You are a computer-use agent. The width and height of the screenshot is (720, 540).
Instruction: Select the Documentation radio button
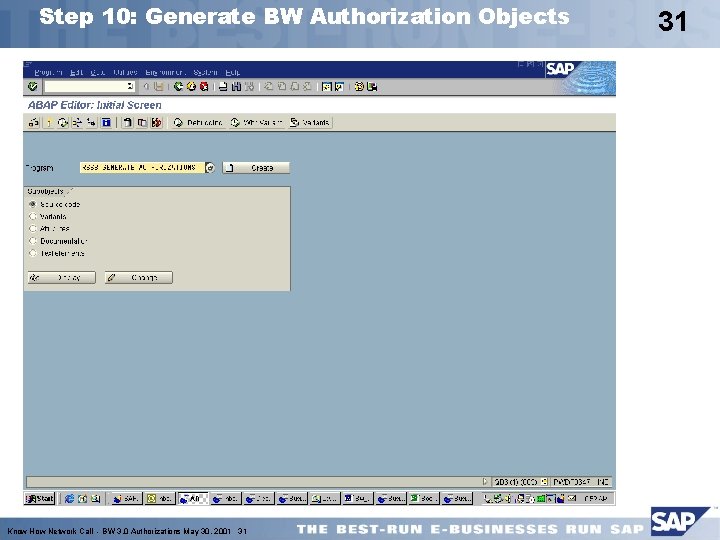coord(33,241)
